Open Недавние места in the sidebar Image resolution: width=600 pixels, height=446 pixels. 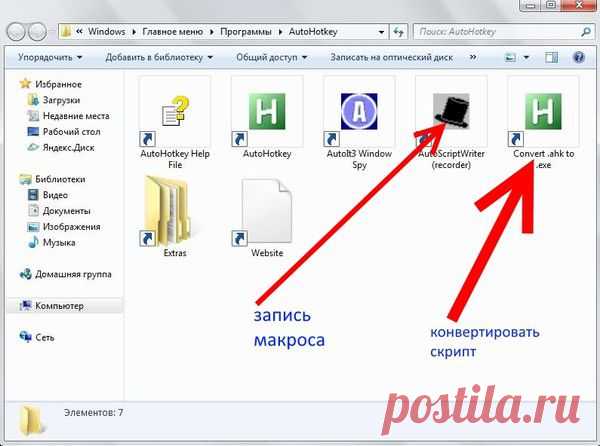point(76,116)
